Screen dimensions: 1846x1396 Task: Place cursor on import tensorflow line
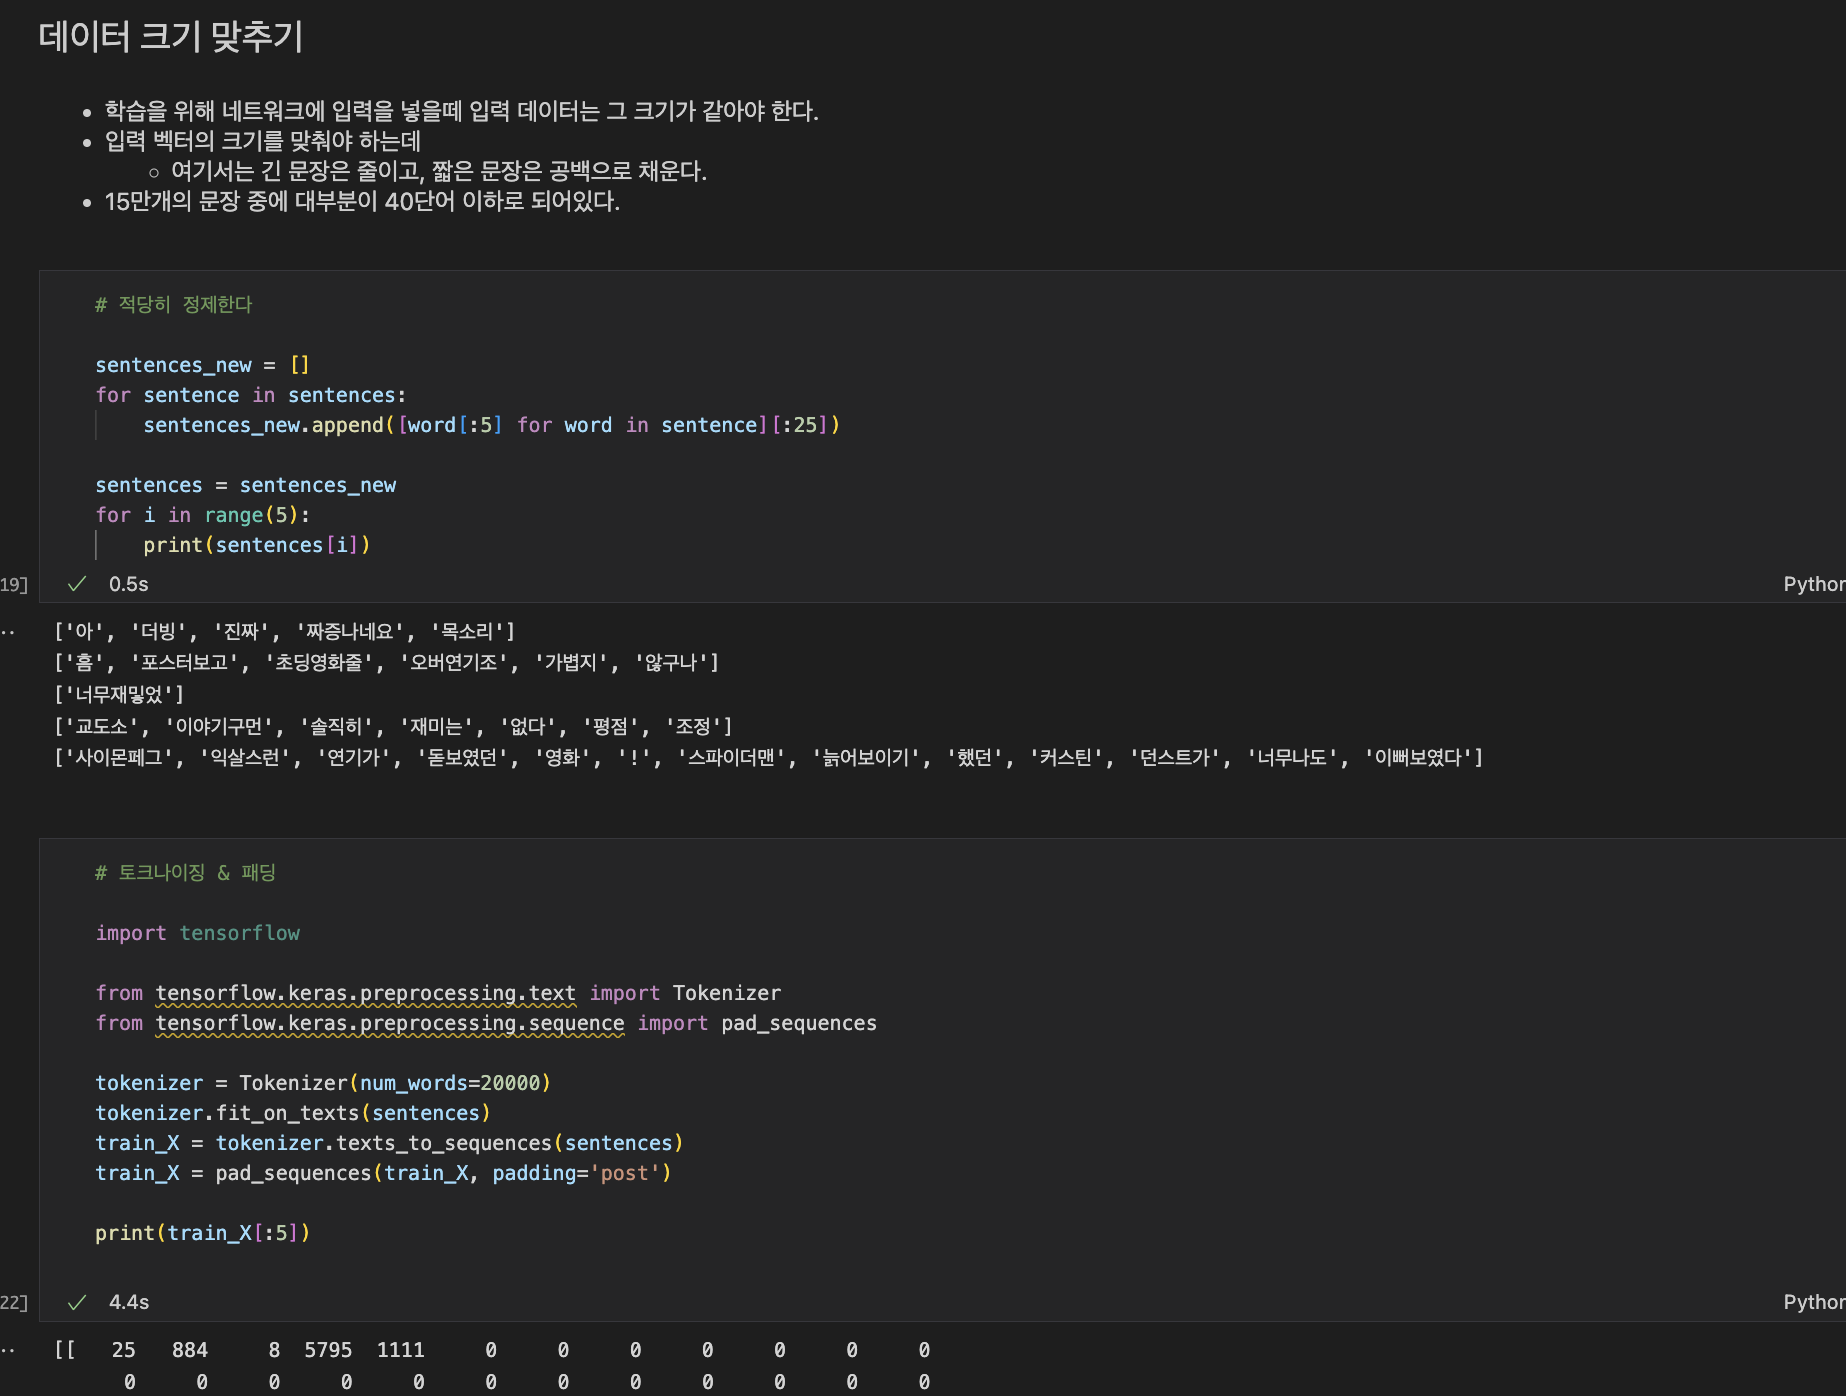click(x=198, y=933)
